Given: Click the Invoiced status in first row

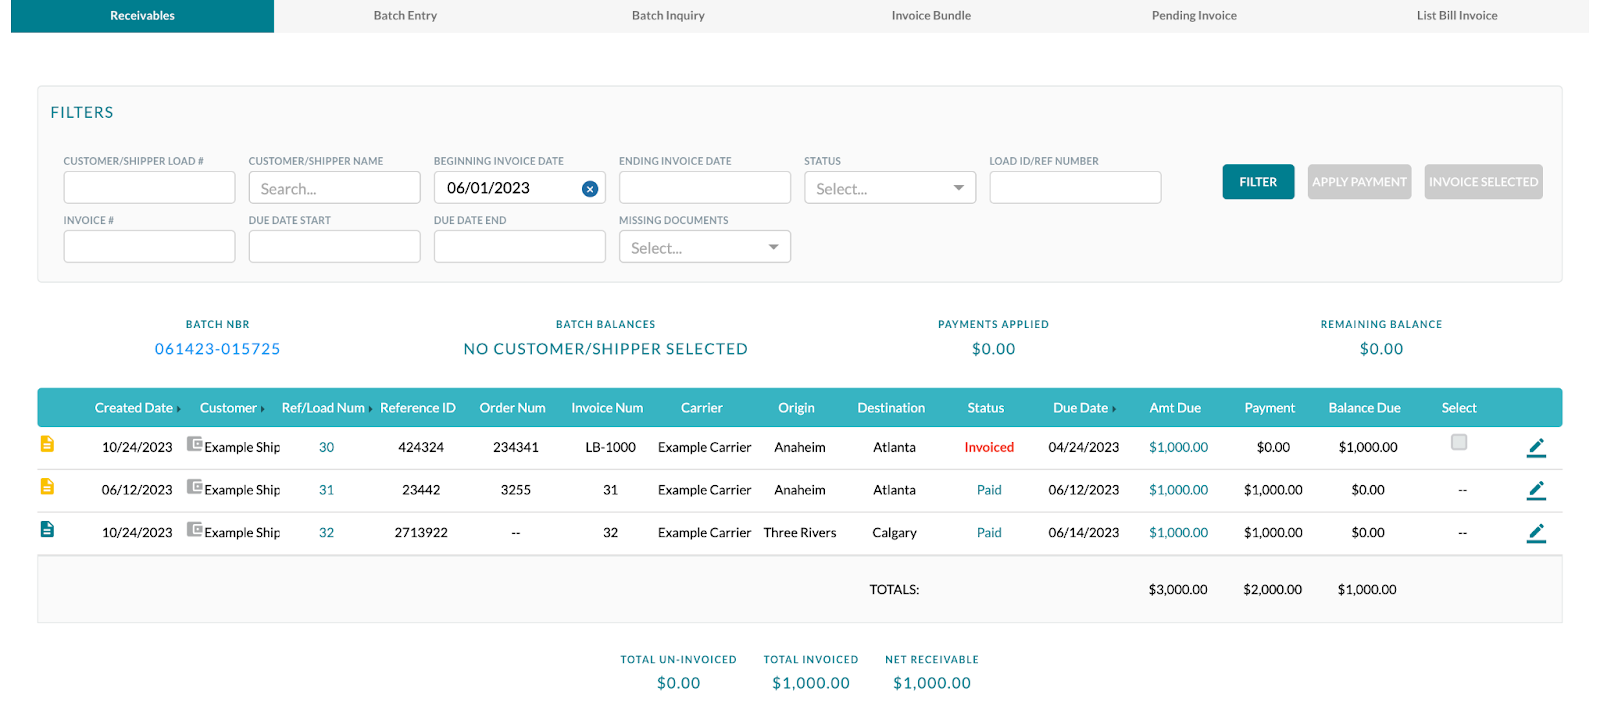Looking at the screenshot, I should (989, 448).
